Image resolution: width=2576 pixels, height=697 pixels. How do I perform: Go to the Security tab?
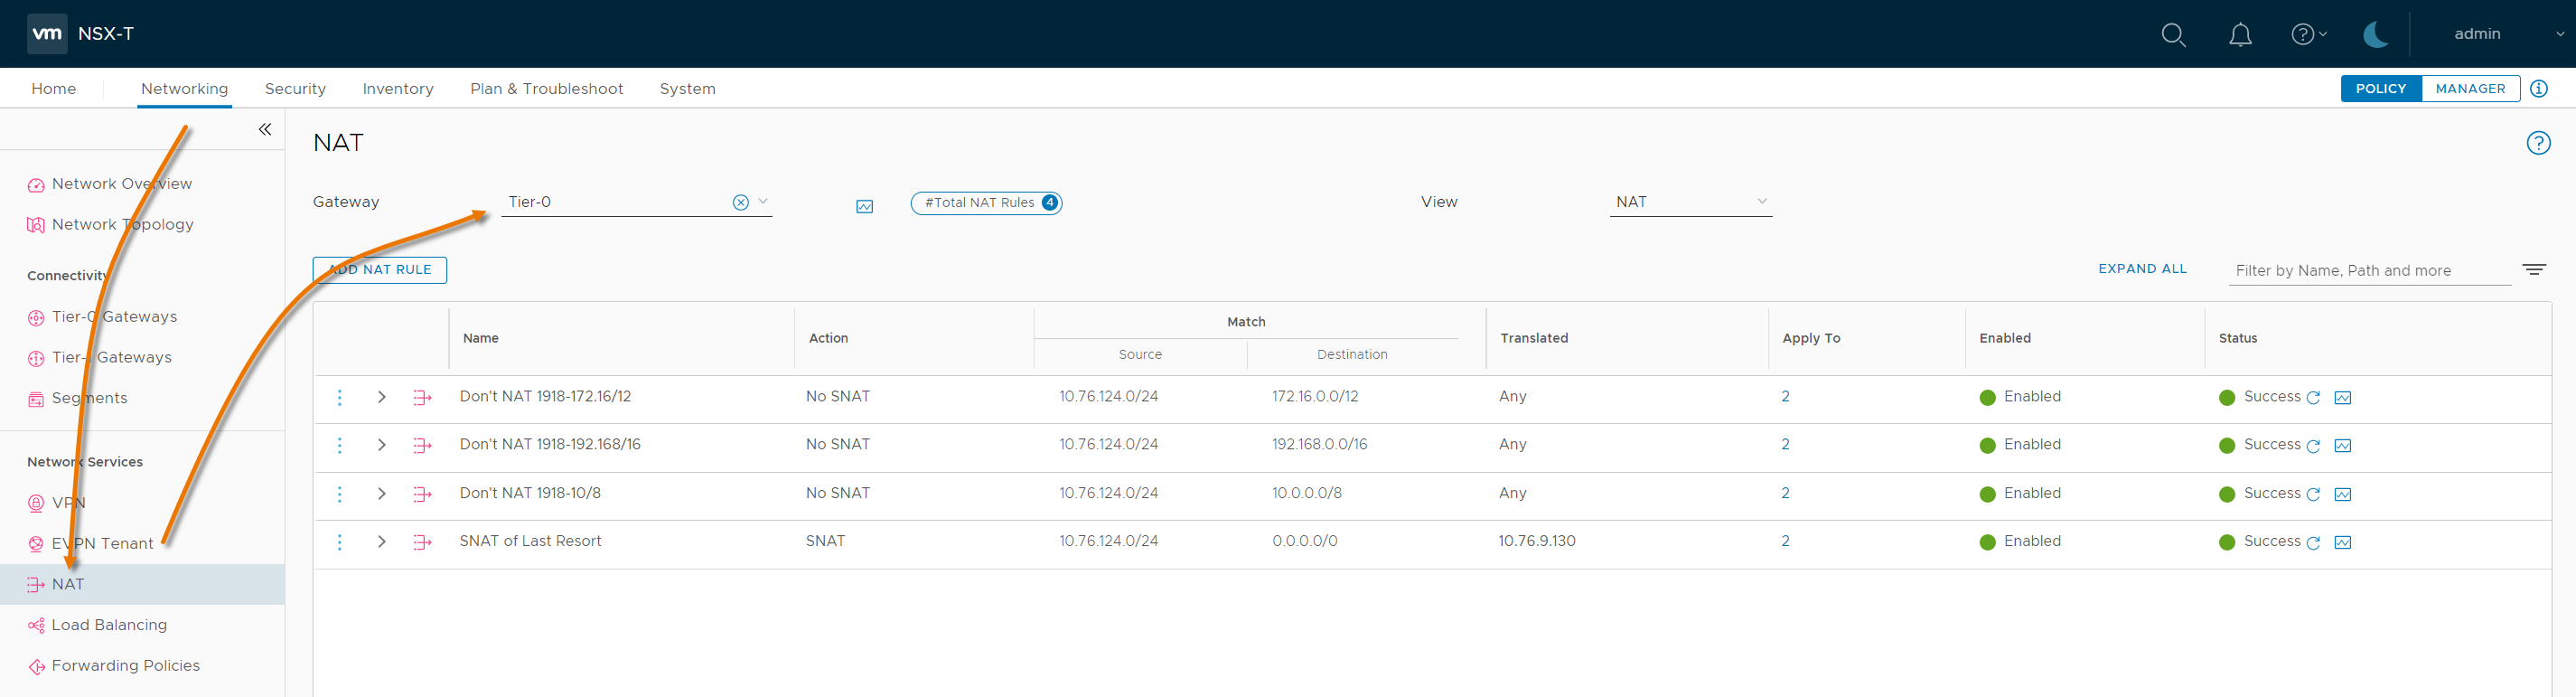(x=295, y=89)
